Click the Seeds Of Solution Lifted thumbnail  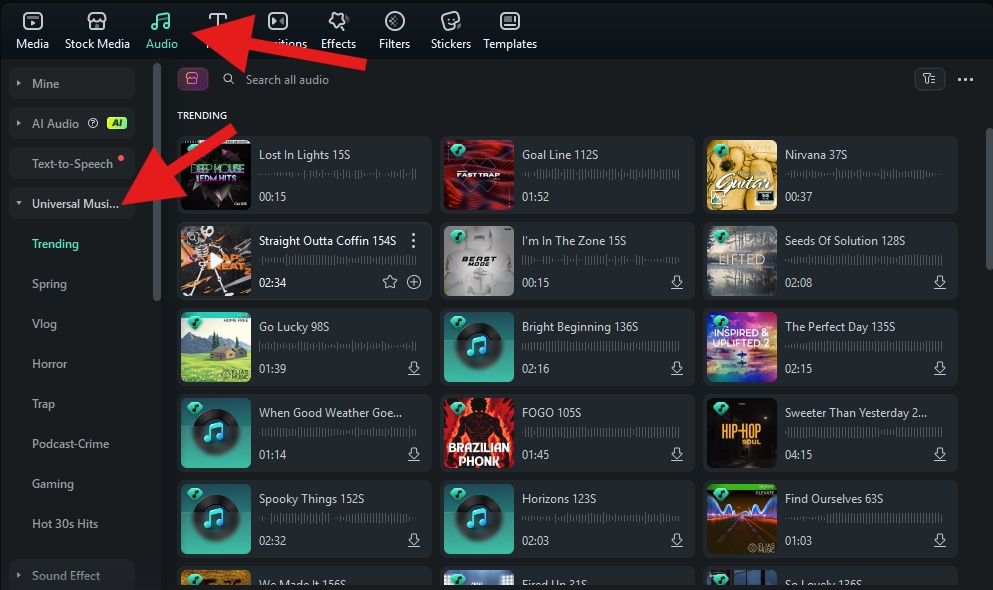pos(742,261)
